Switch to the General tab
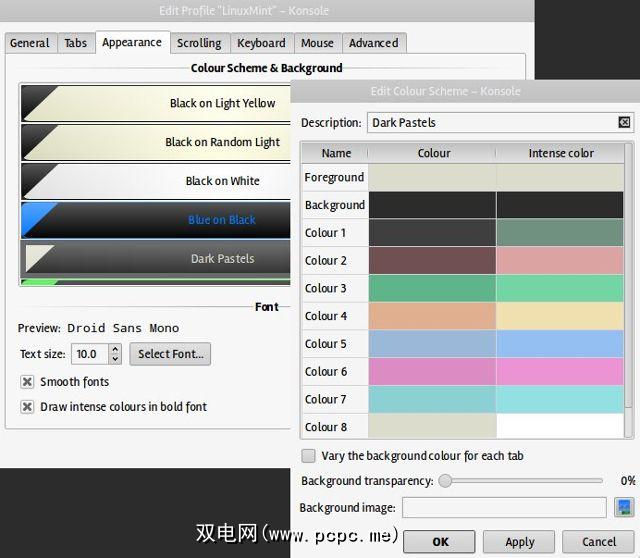The image size is (640, 558). point(30,43)
